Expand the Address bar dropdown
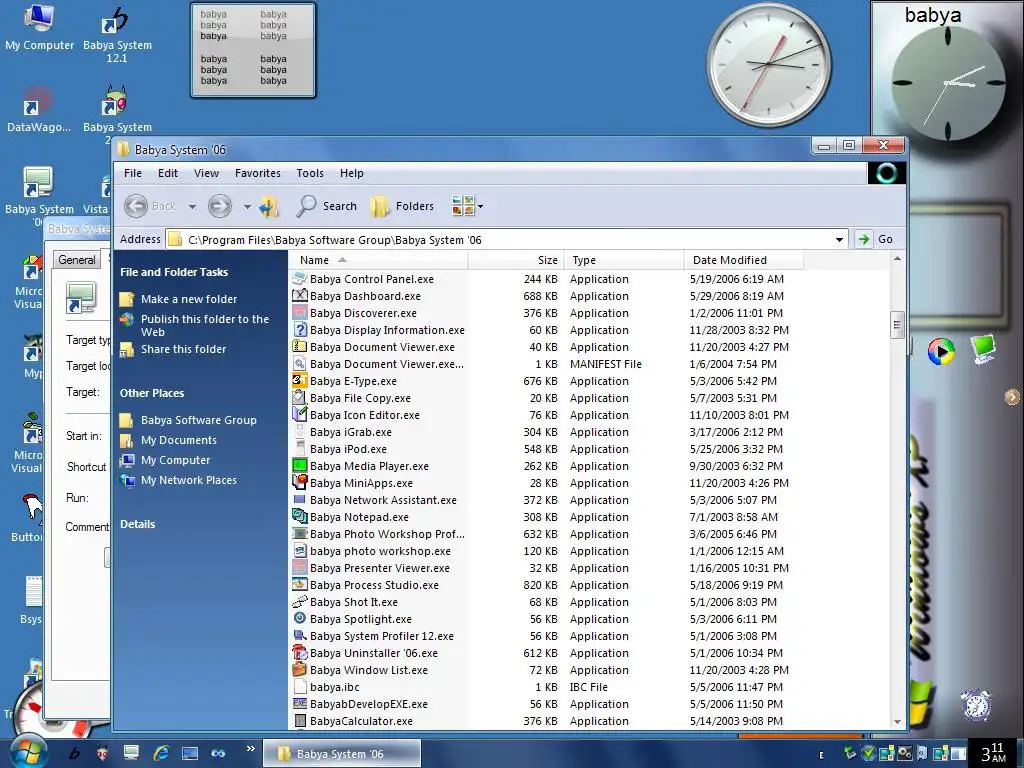 point(839,240)
